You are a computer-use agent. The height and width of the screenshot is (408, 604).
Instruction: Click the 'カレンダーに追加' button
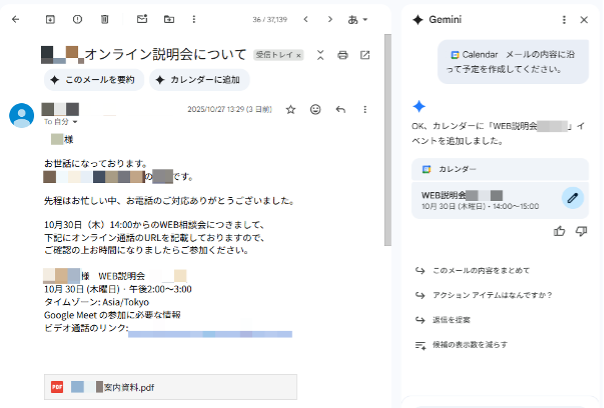[199, 80]
